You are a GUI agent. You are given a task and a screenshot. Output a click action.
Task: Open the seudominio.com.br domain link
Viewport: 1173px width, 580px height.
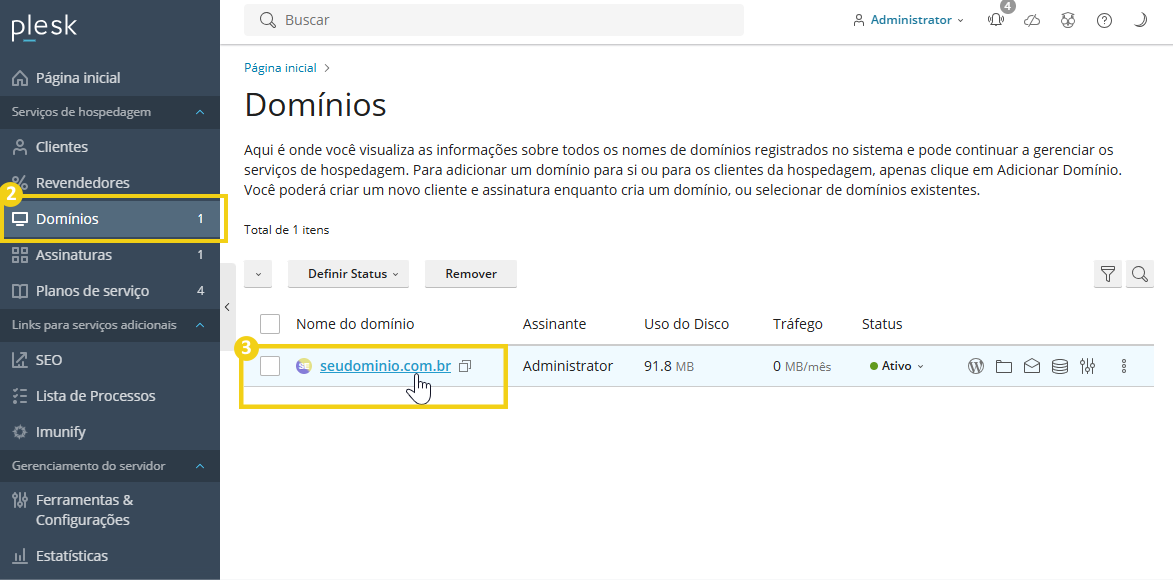pos(385,366)
